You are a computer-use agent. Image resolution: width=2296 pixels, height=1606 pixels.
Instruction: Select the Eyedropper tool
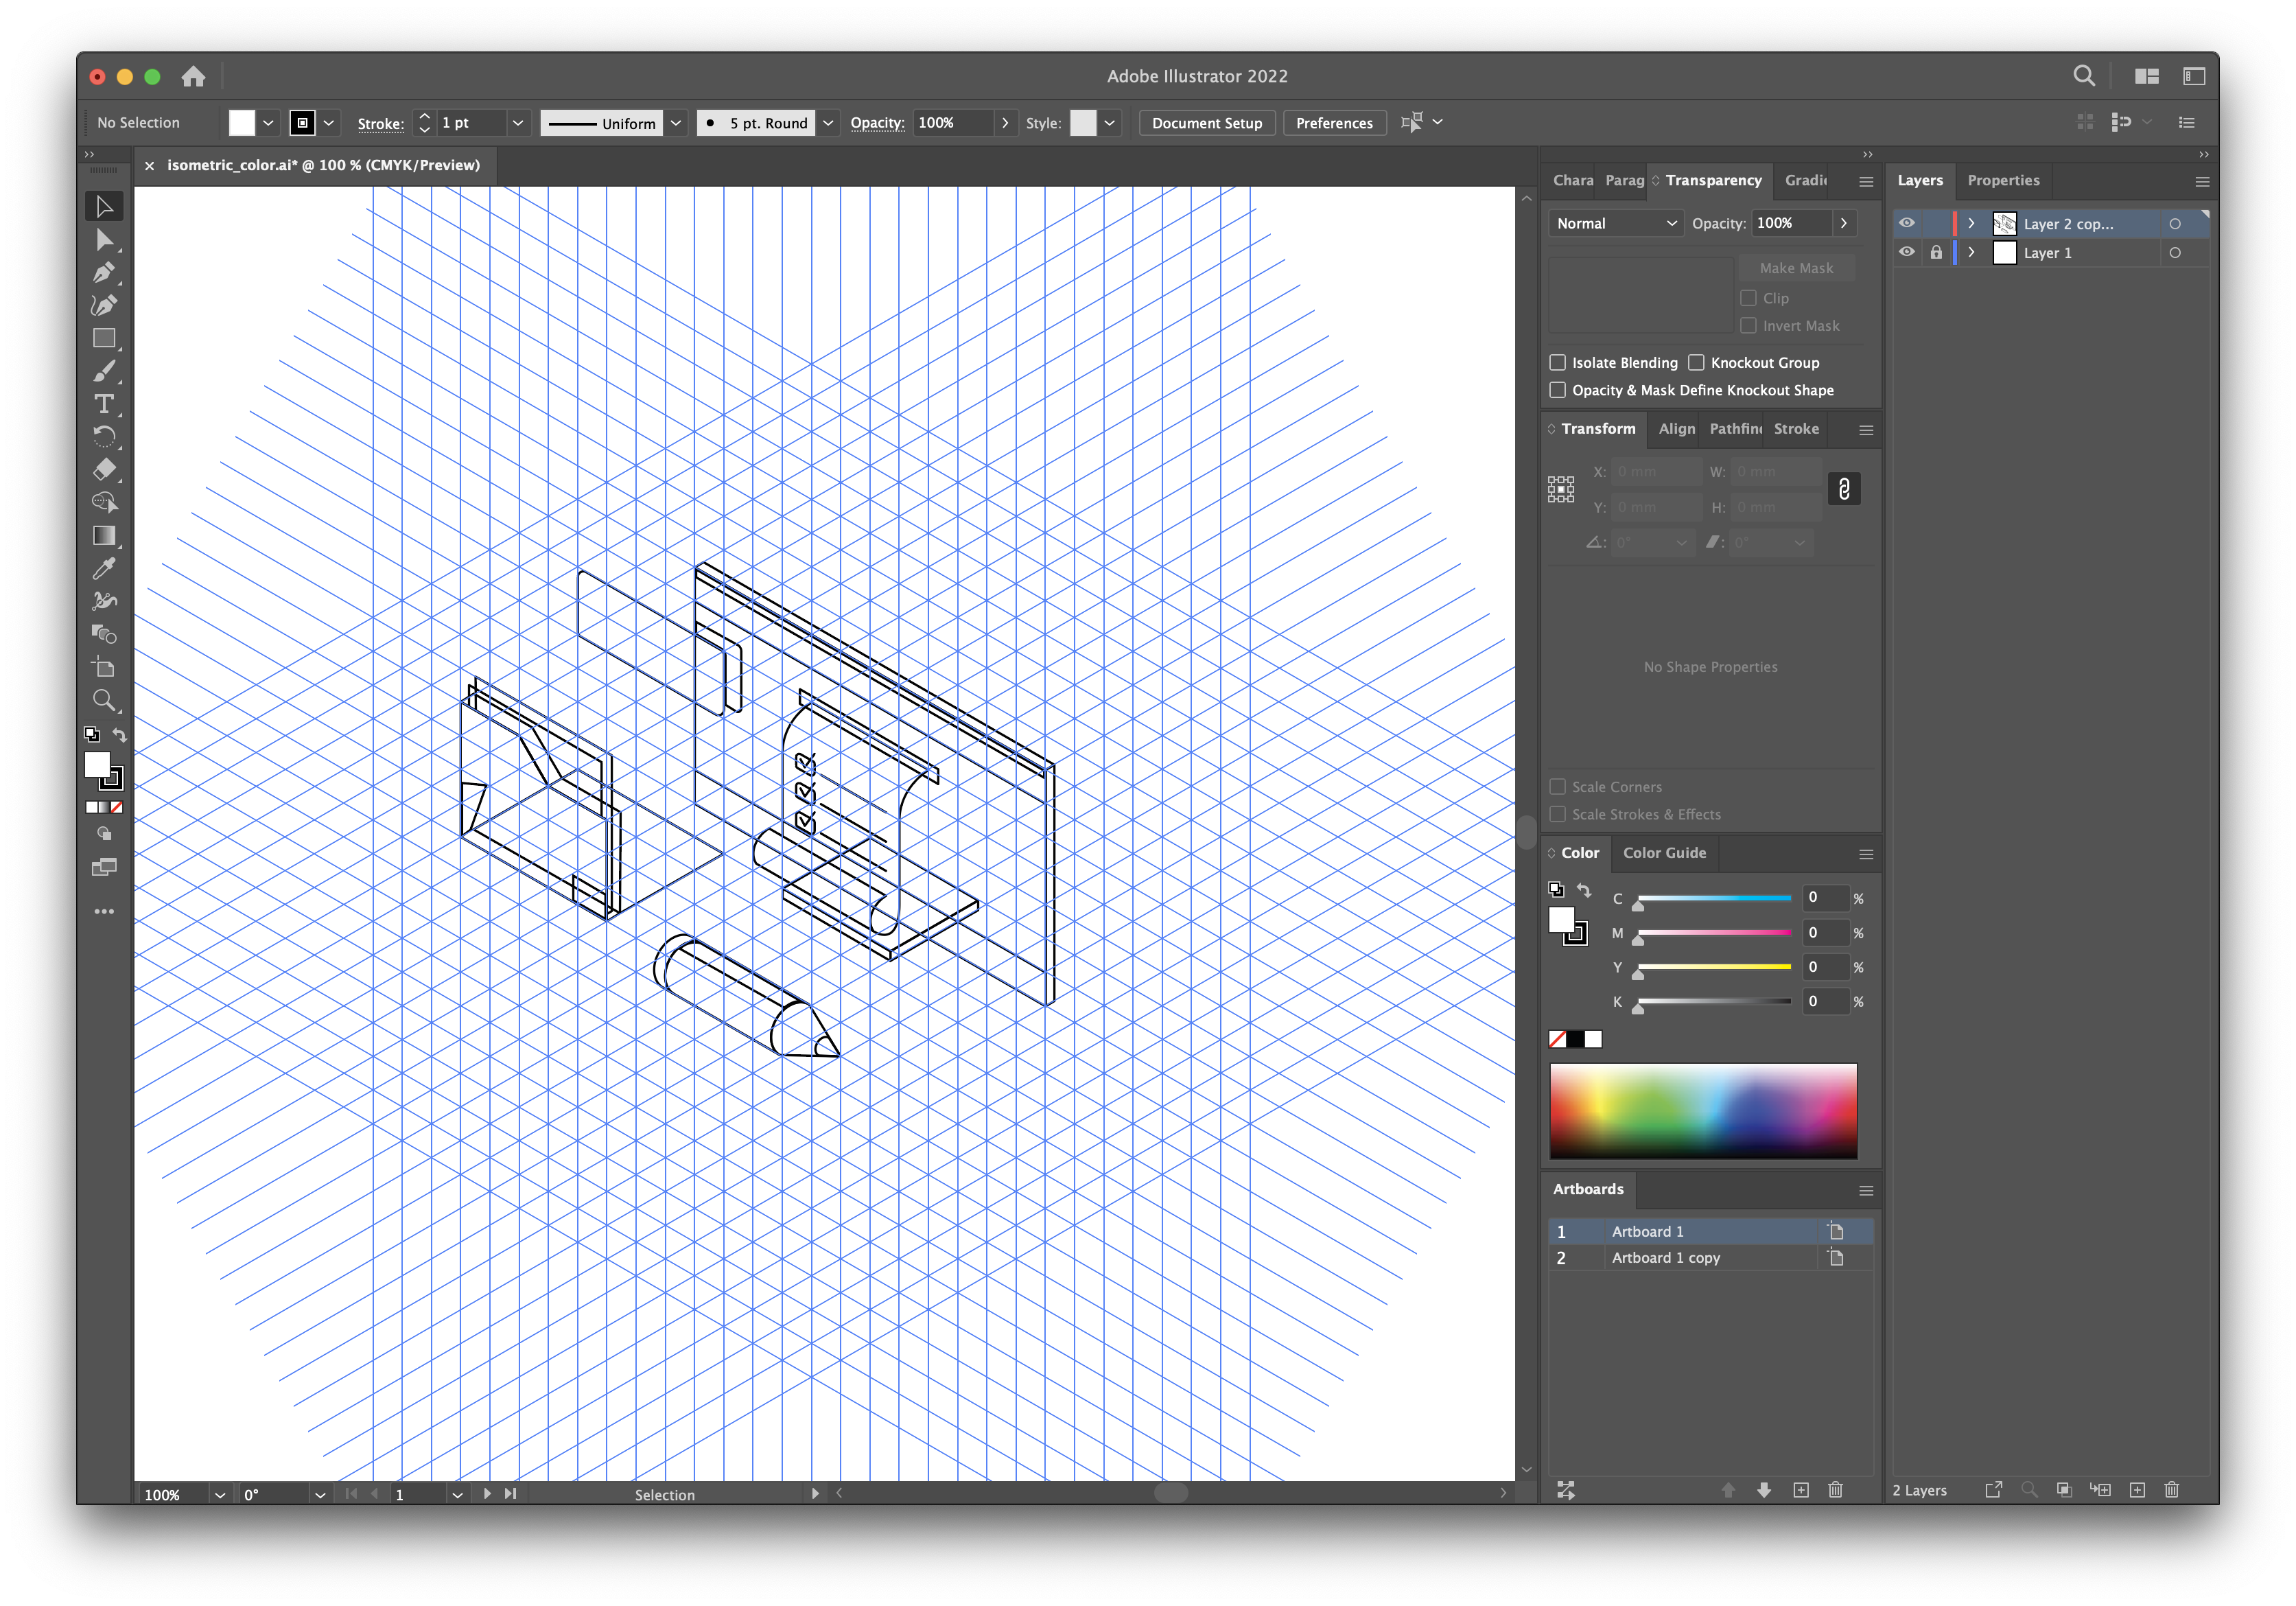[104, 568]
